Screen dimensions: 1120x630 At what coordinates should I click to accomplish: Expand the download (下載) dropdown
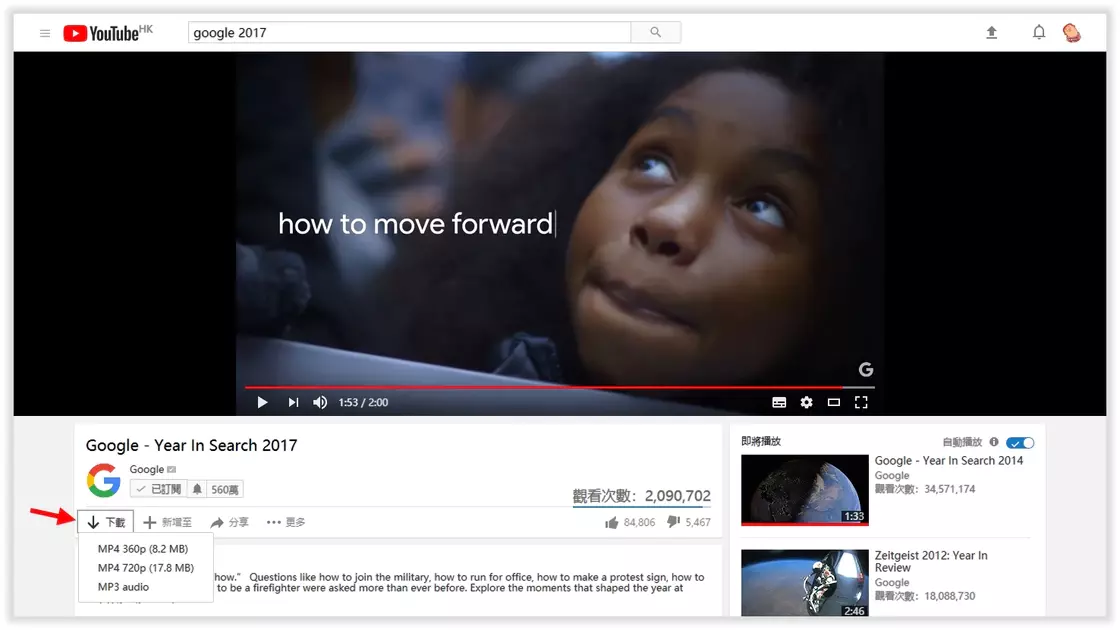(106, 522)
